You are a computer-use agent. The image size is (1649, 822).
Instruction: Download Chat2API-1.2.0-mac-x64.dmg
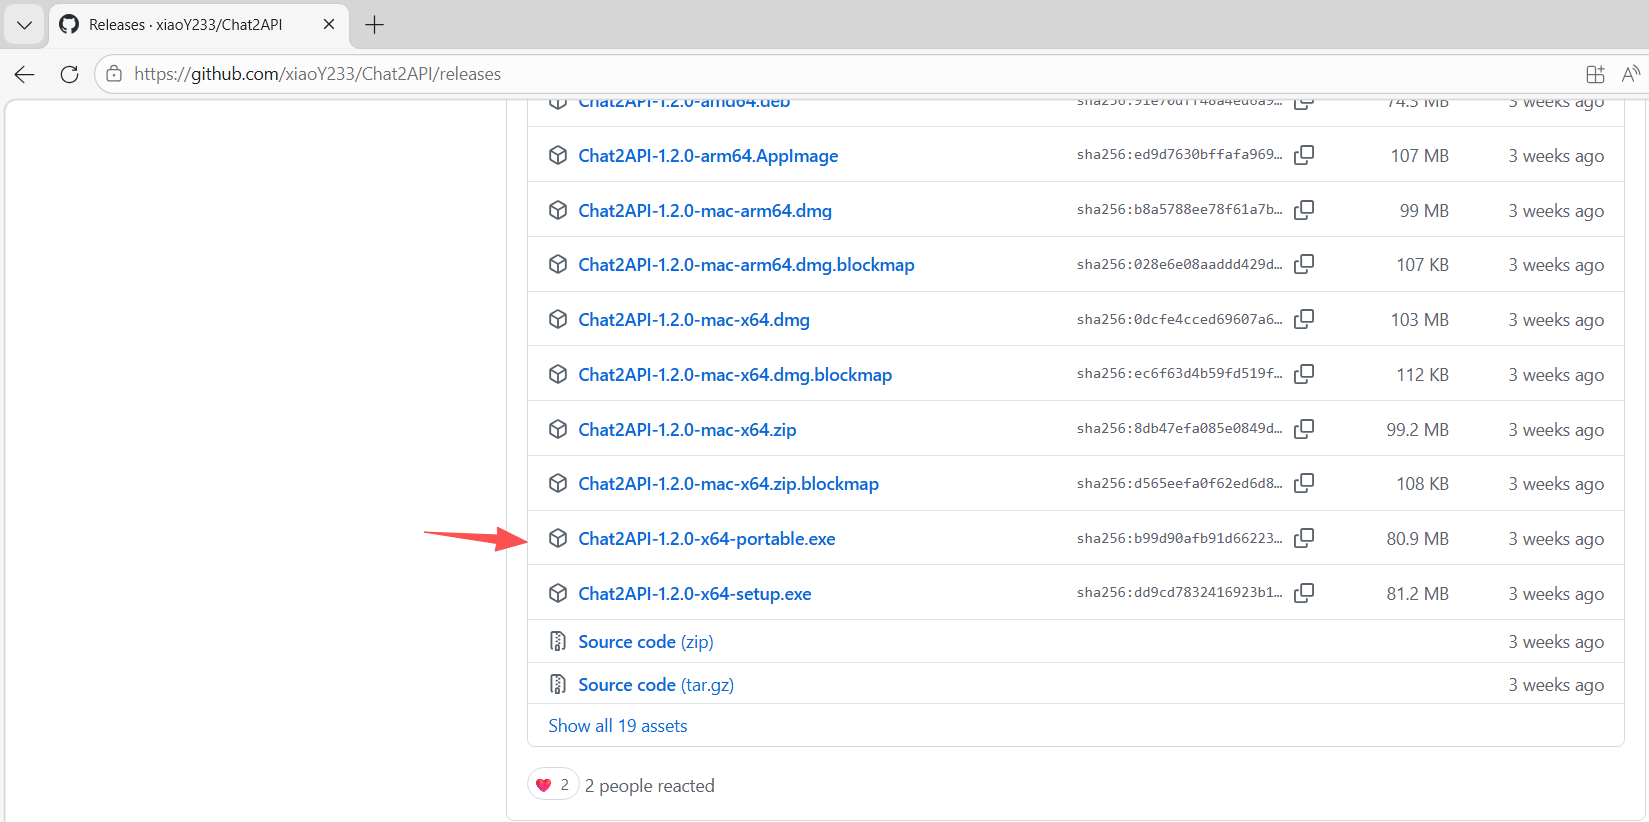[694, 320]
